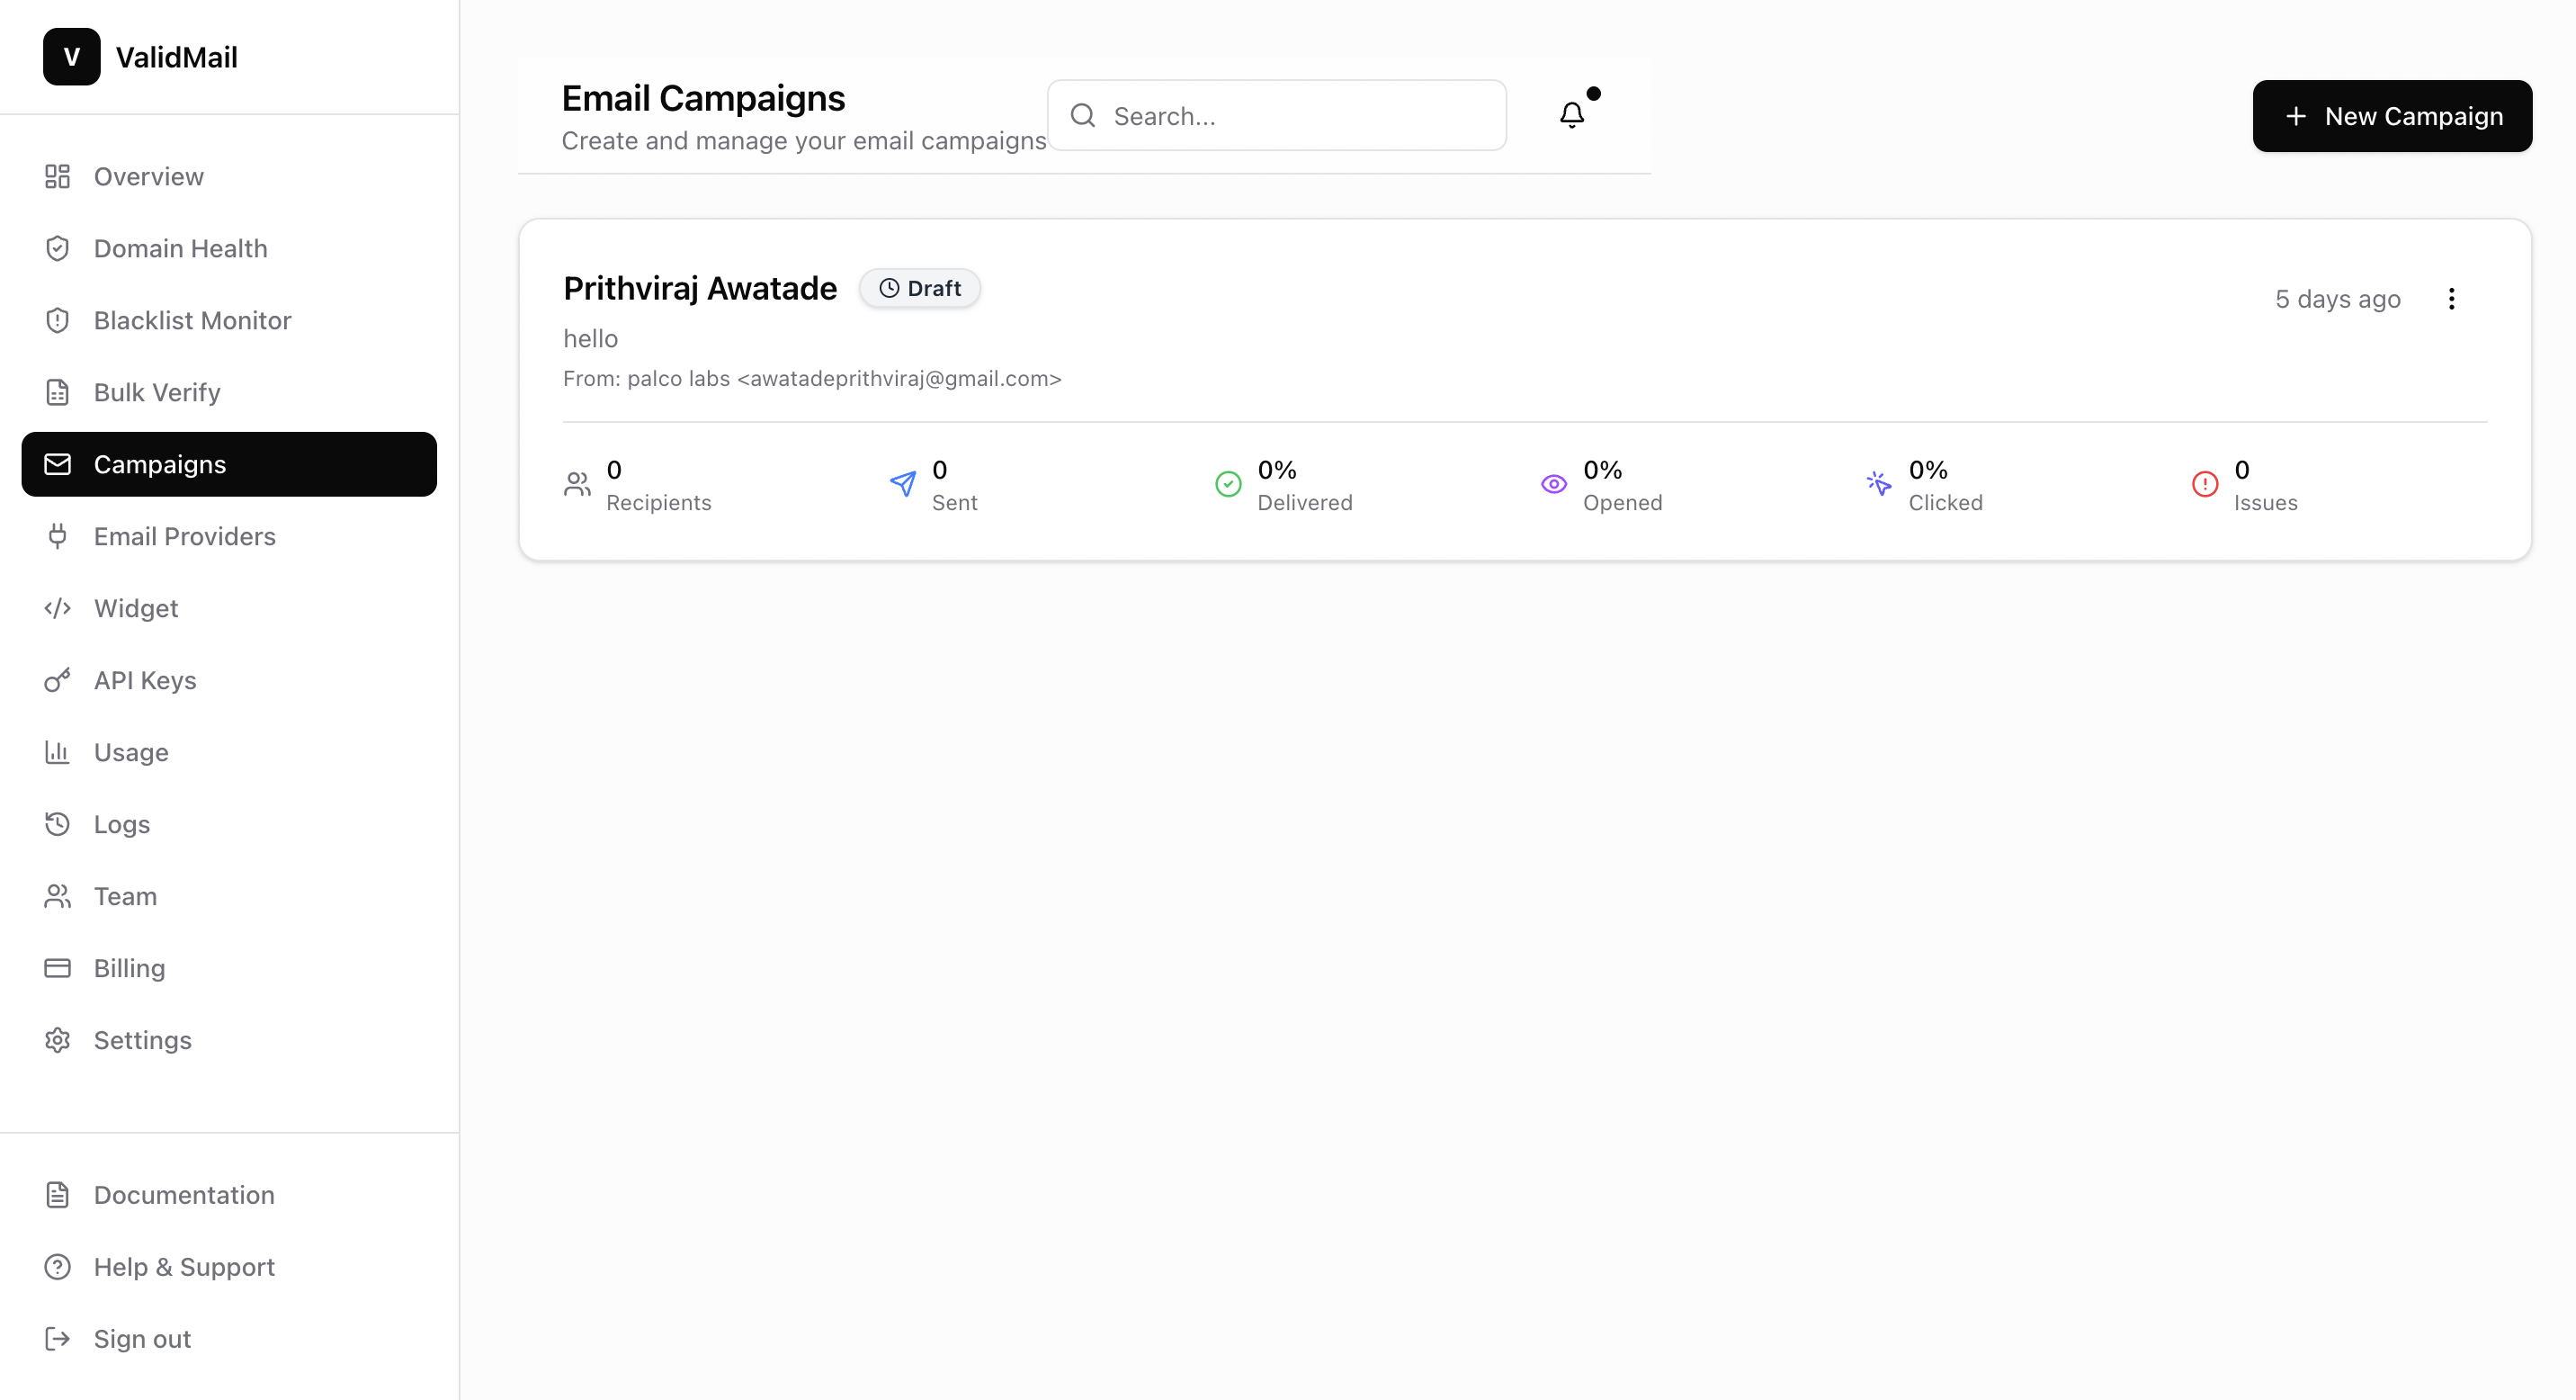Click the notification bell icon
This screenshot has height=1400, width=2576.
pos(1570,114)
